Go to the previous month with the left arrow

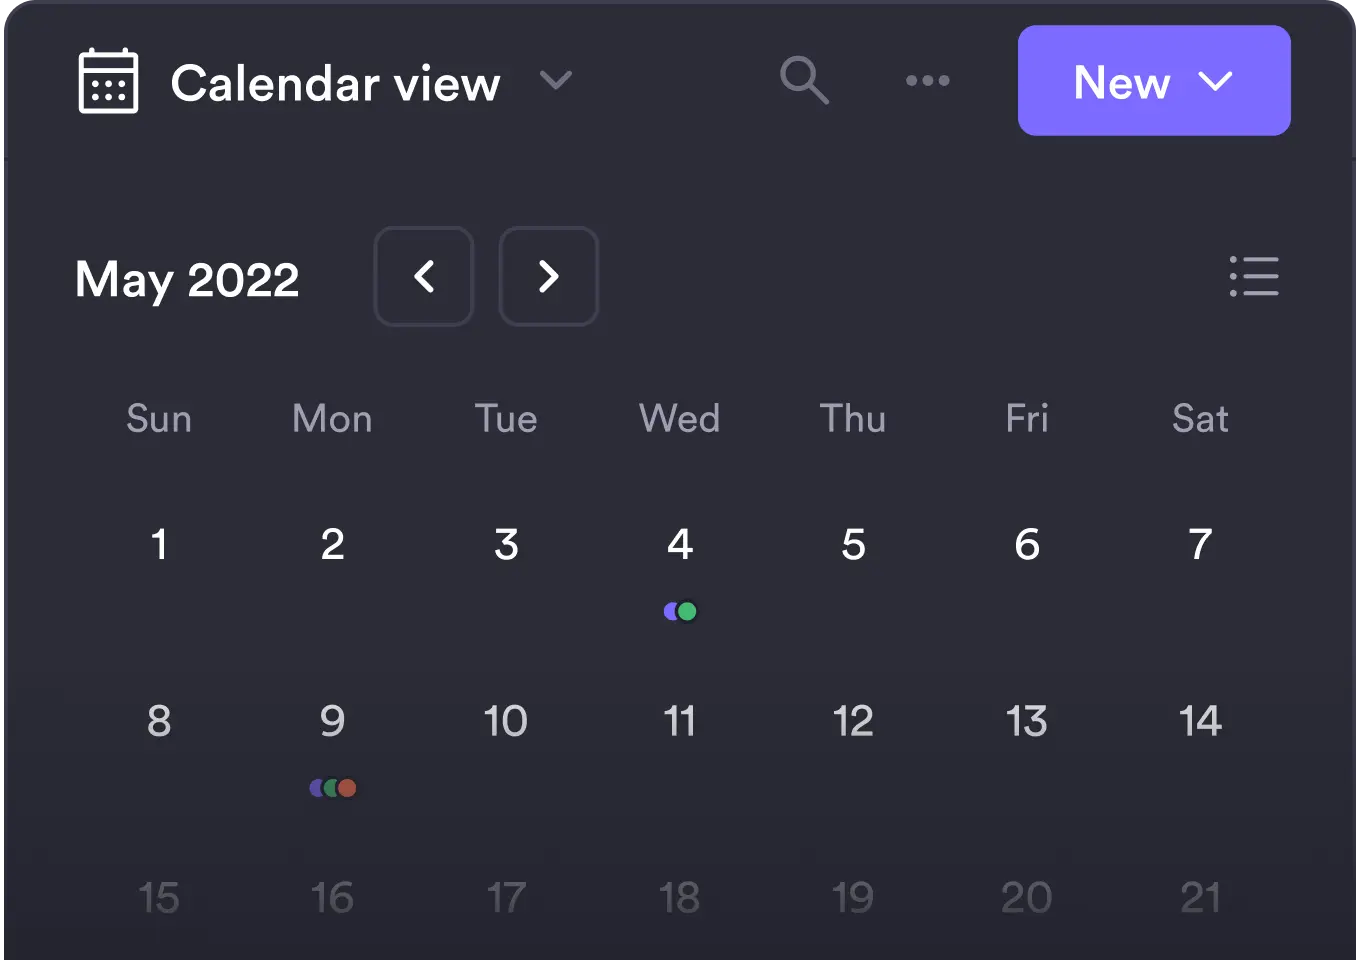pos(423,277)
